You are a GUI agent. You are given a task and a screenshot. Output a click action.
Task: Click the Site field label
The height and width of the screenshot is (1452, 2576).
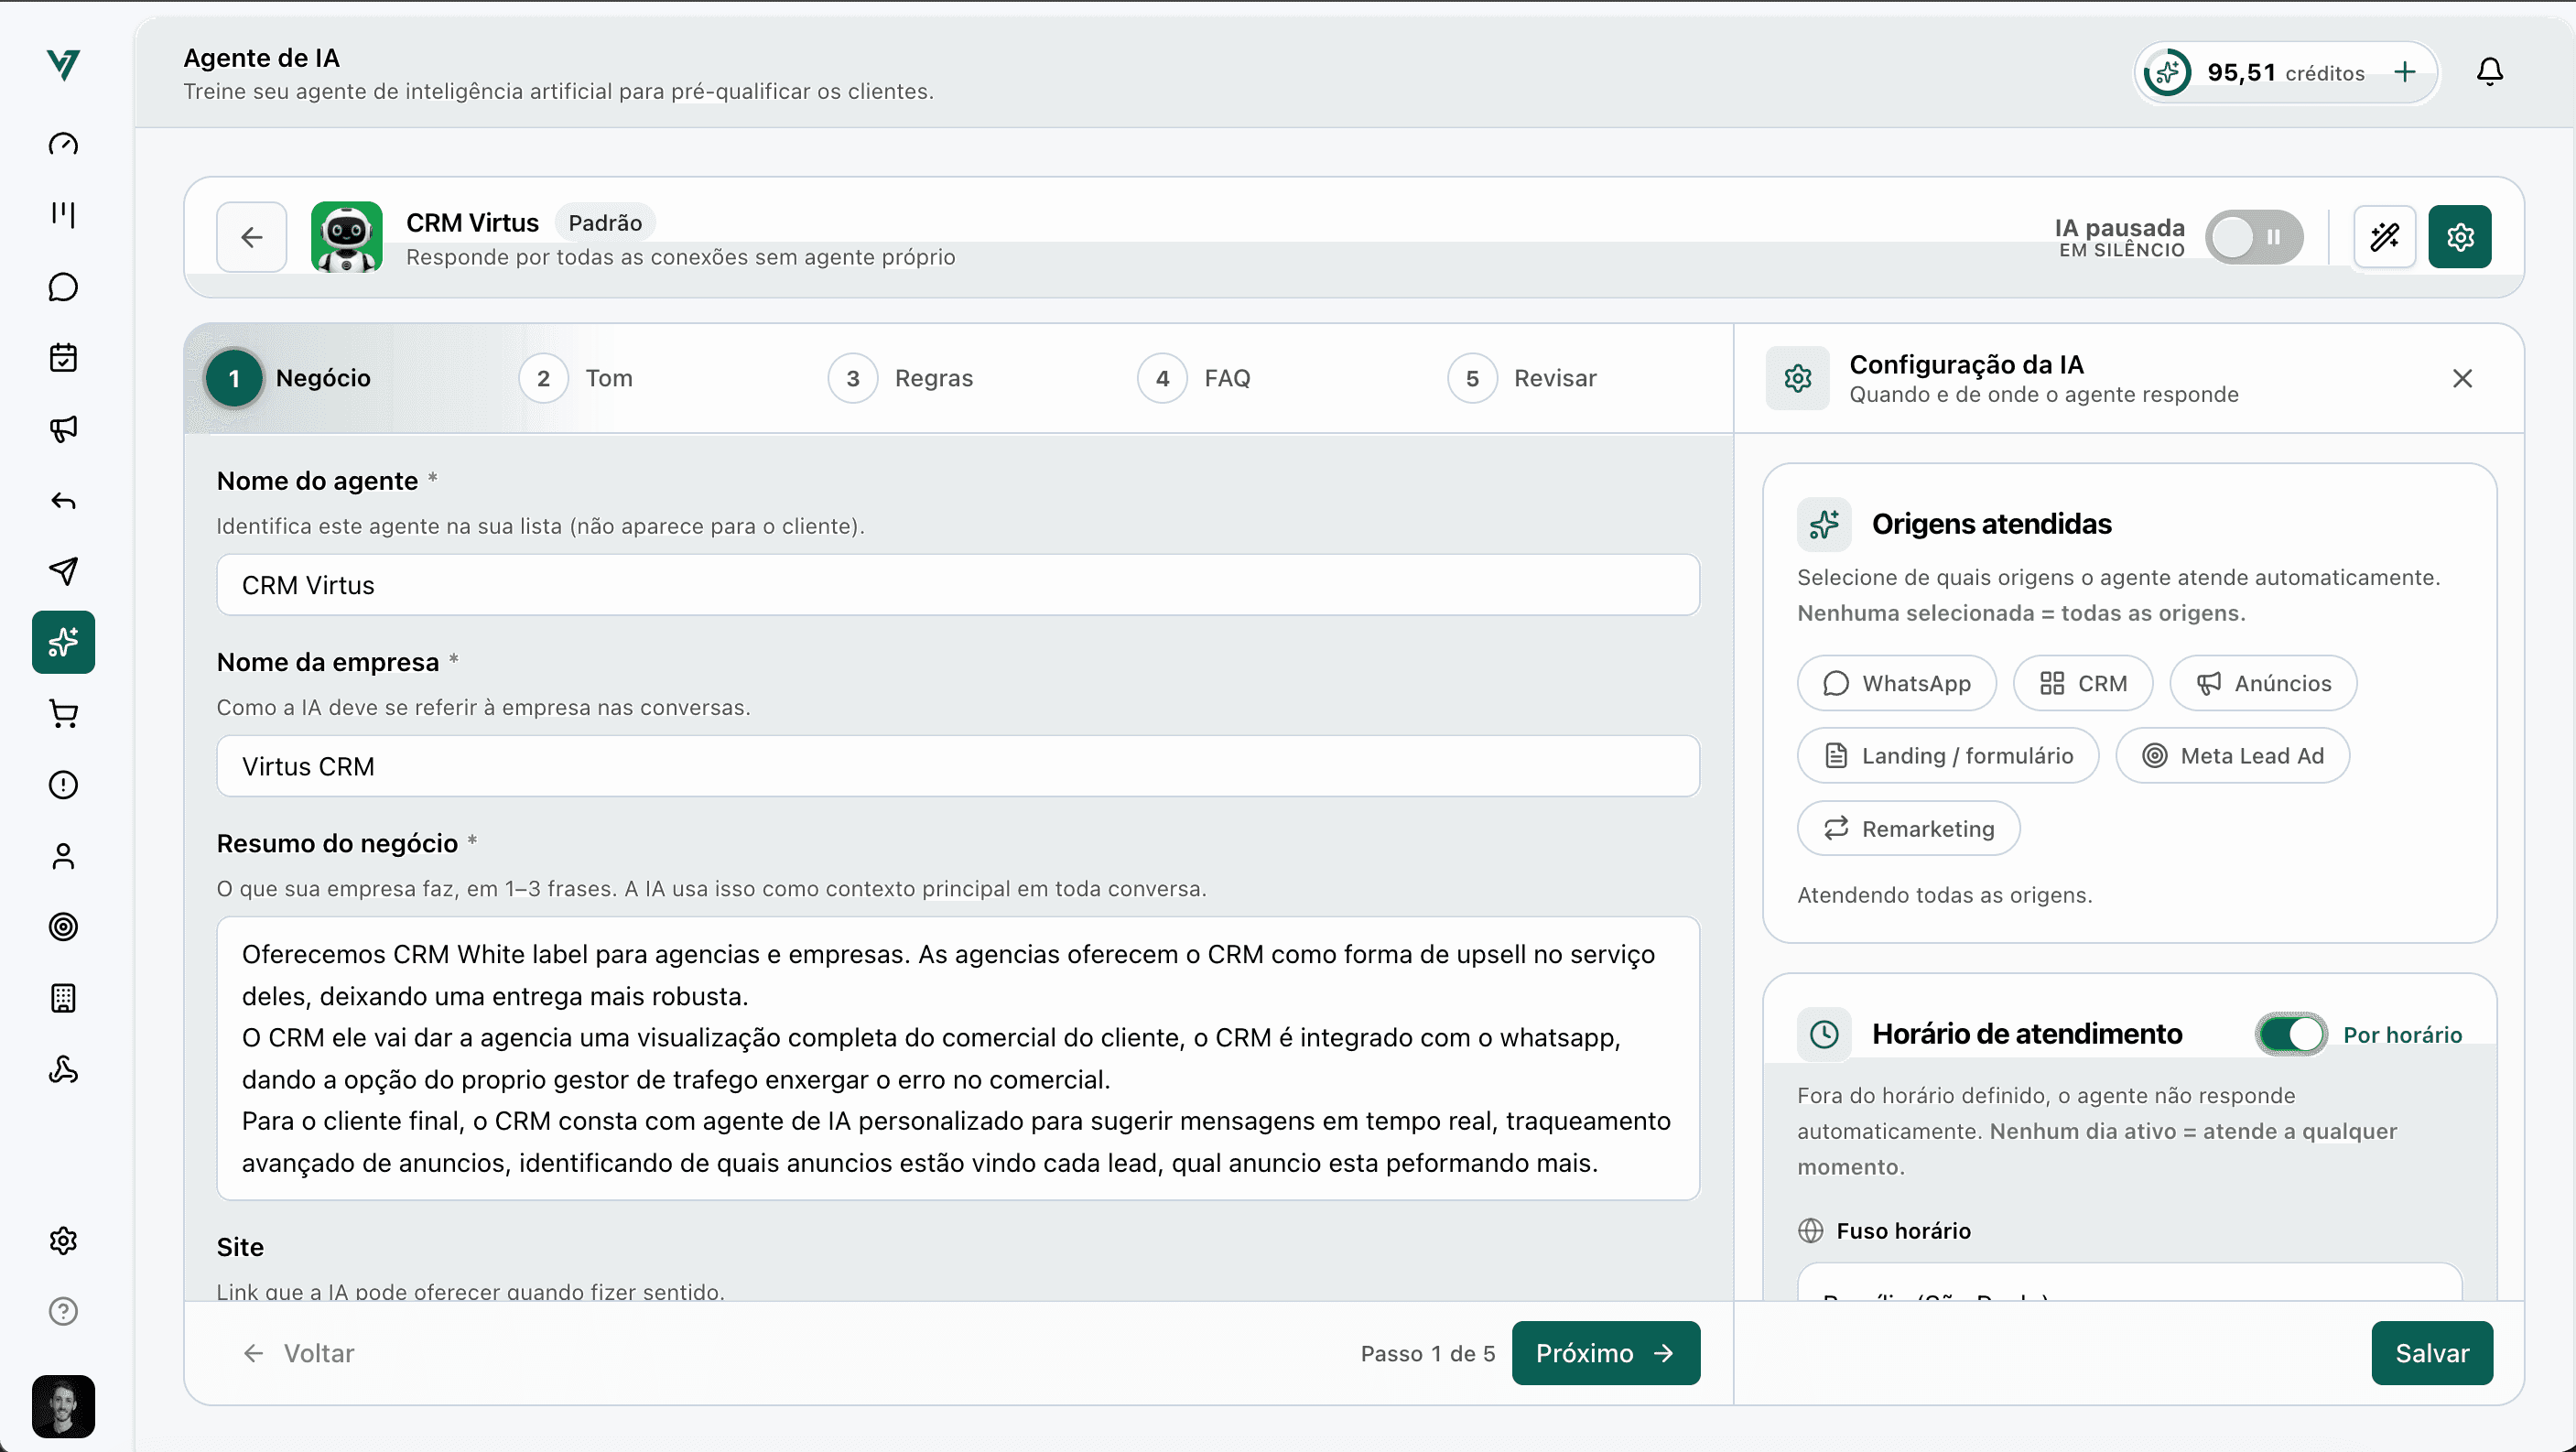[x=240, y=1247]
